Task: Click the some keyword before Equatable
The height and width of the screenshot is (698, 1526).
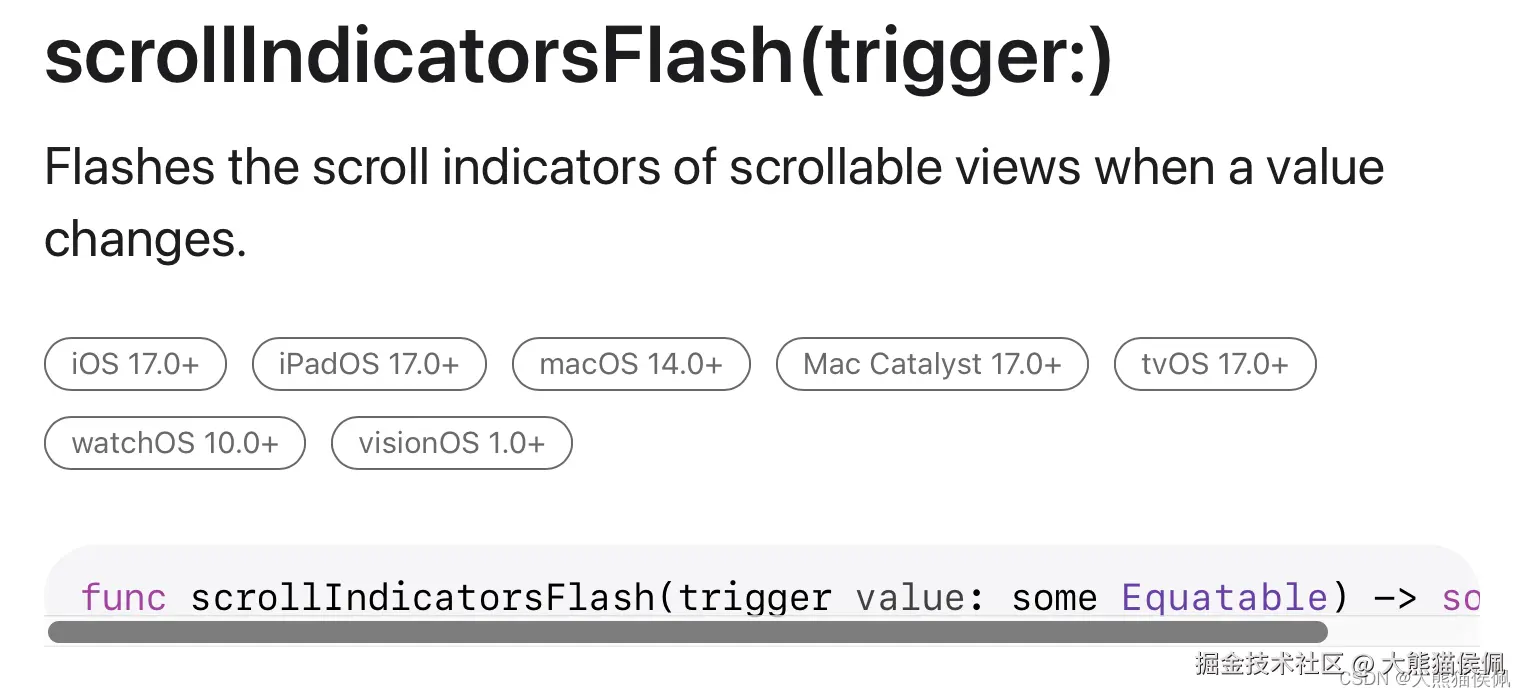Action: tap(1053, 598)
